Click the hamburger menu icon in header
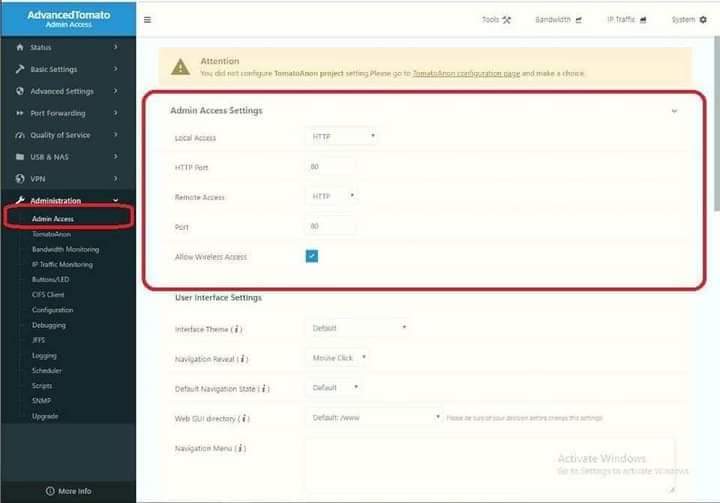This screenshot has height=503, width=720. pyautogui.click(x=148, y=19)
